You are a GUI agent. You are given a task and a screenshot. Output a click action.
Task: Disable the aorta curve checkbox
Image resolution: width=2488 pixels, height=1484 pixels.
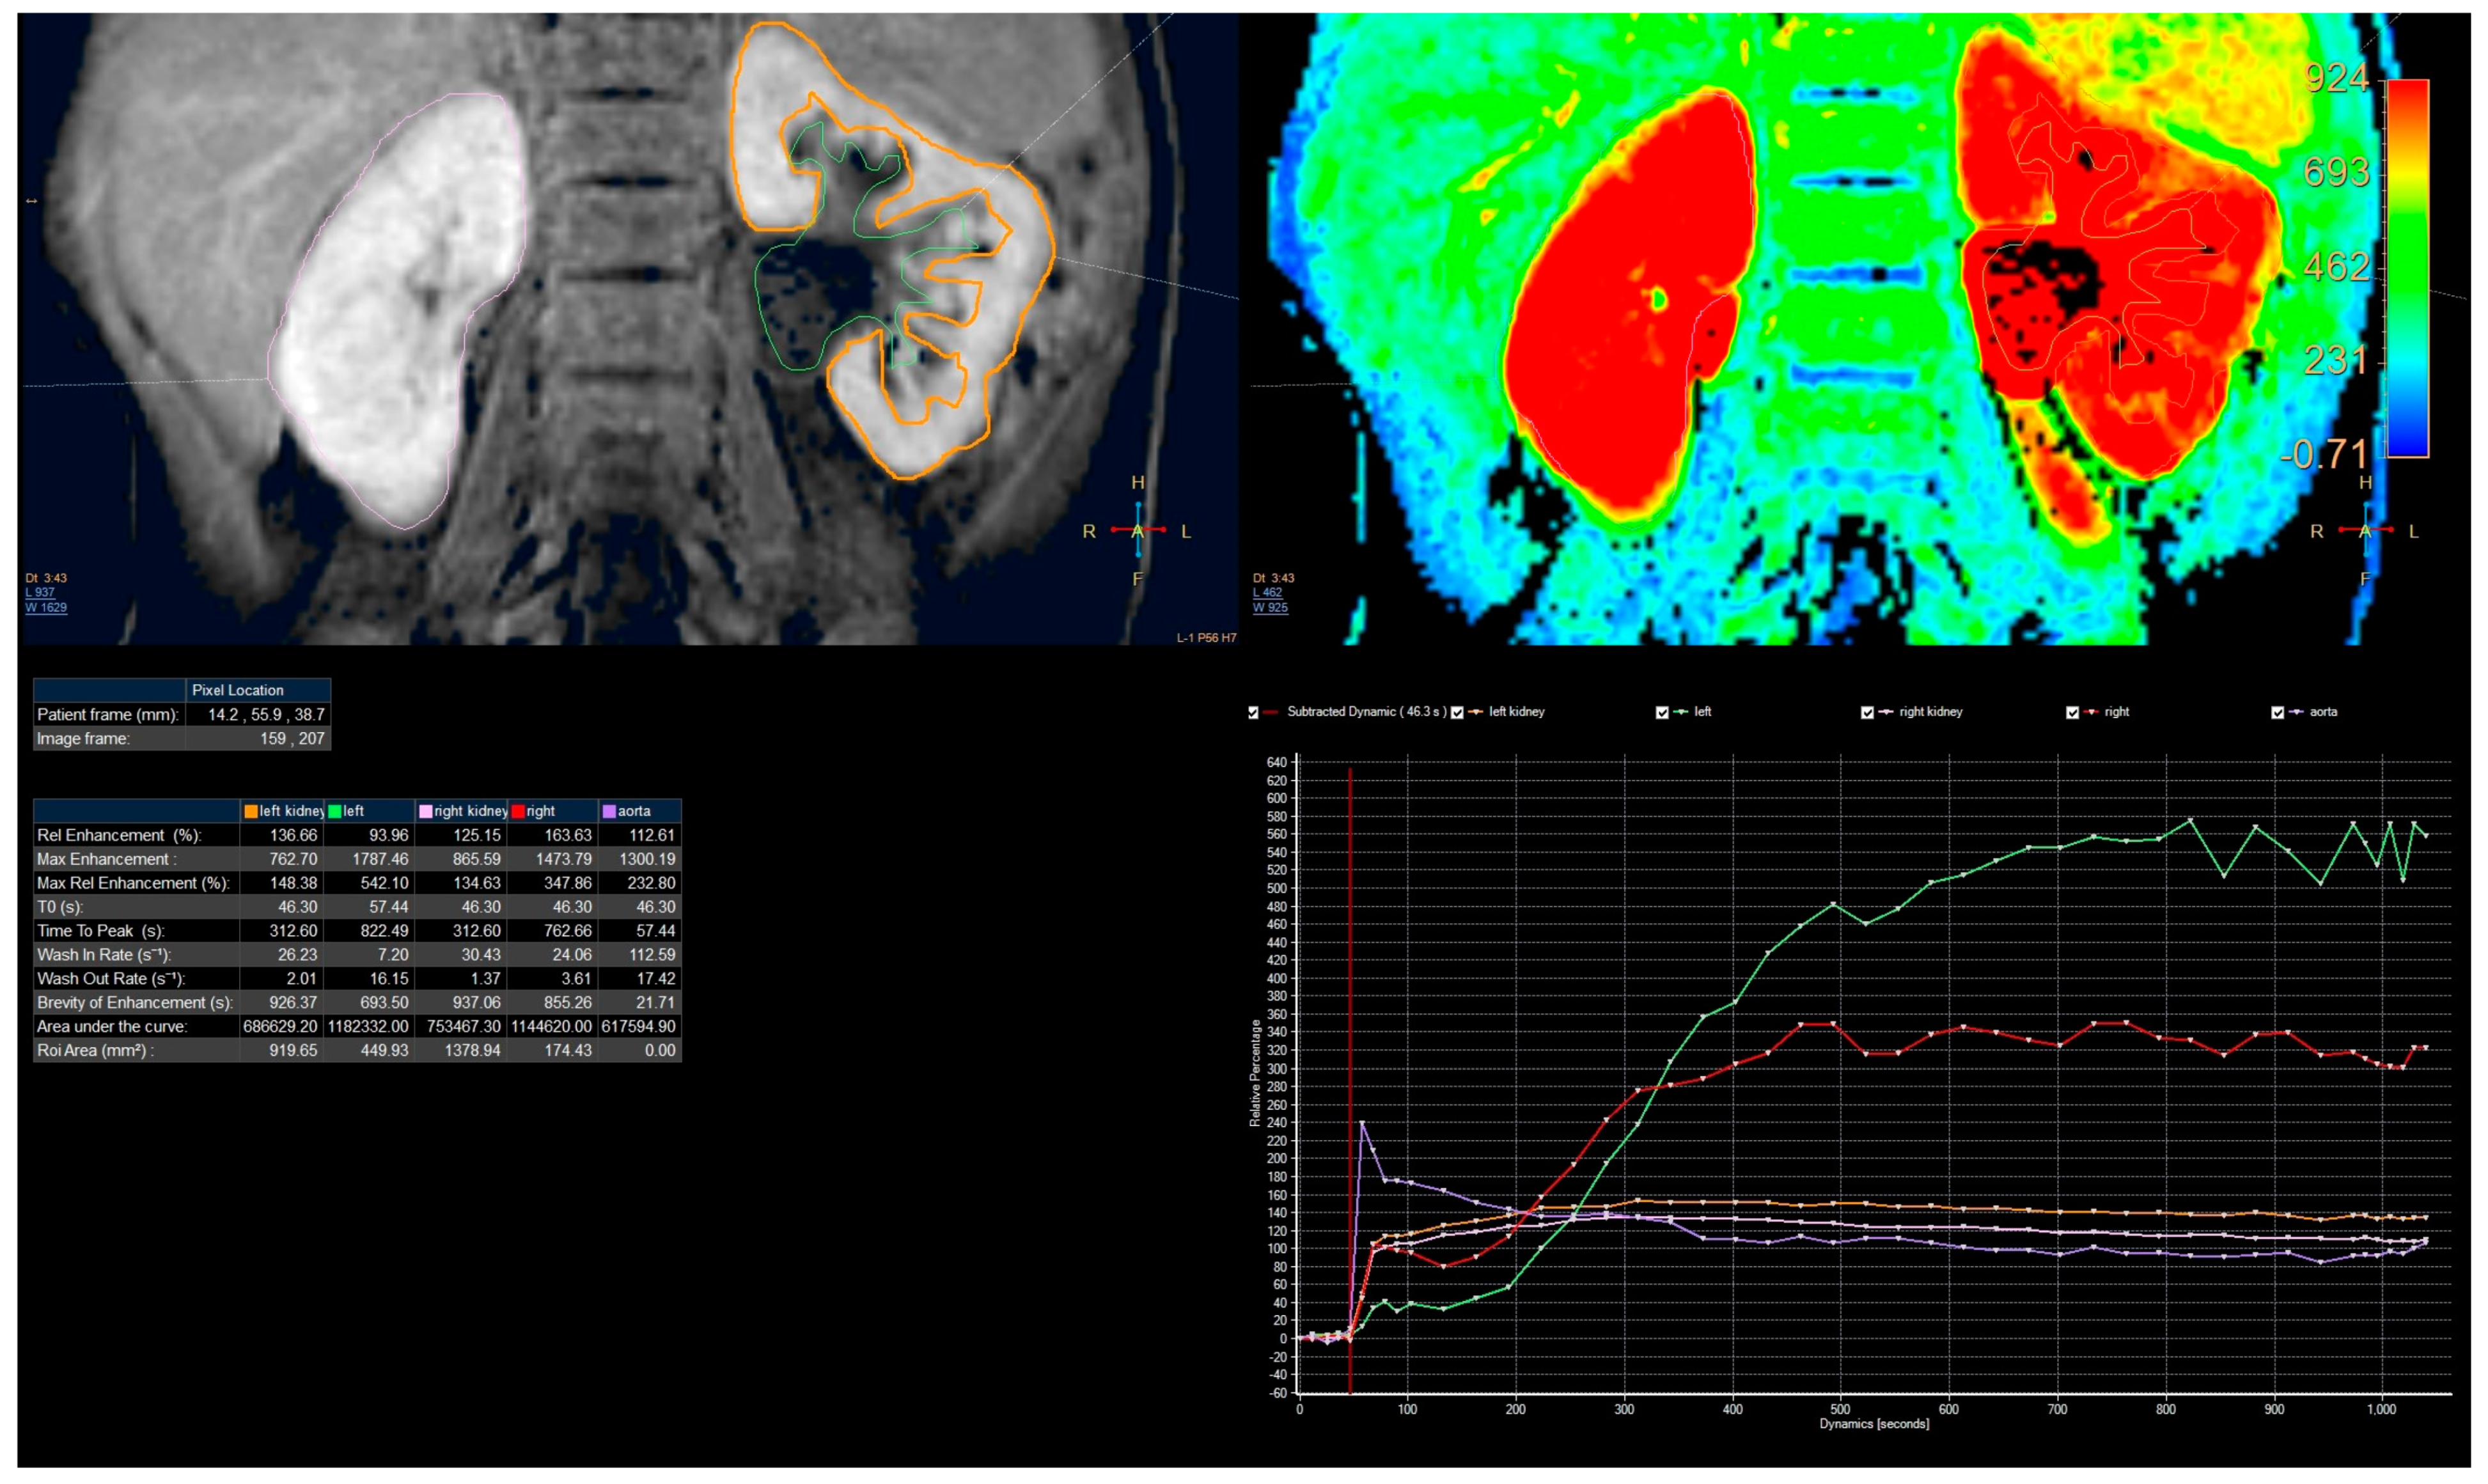tap(2277, 713)
